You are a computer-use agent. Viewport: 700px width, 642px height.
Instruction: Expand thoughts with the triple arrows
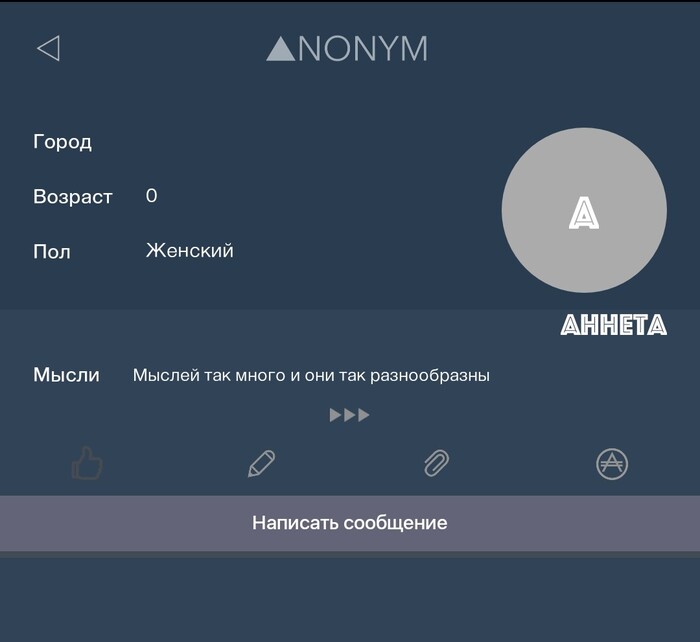349,415
